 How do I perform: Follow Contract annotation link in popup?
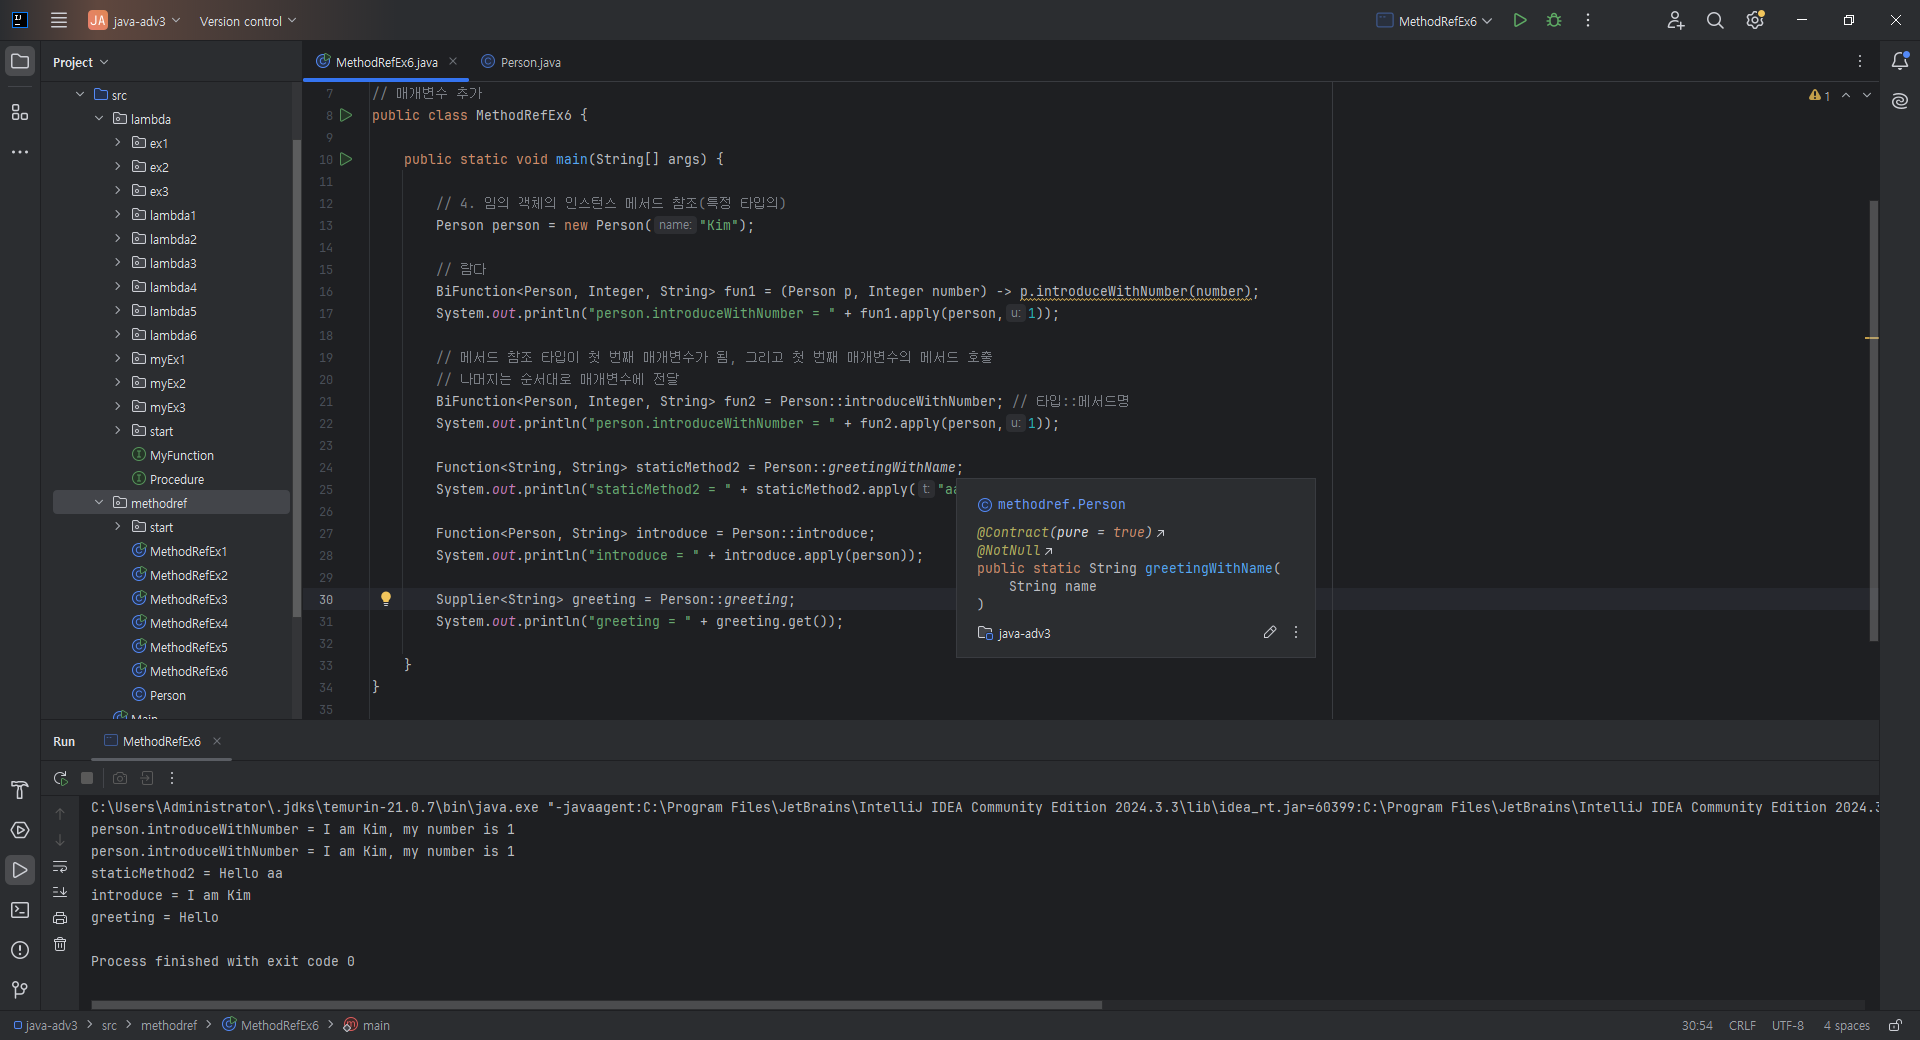tap(1160, 533)
